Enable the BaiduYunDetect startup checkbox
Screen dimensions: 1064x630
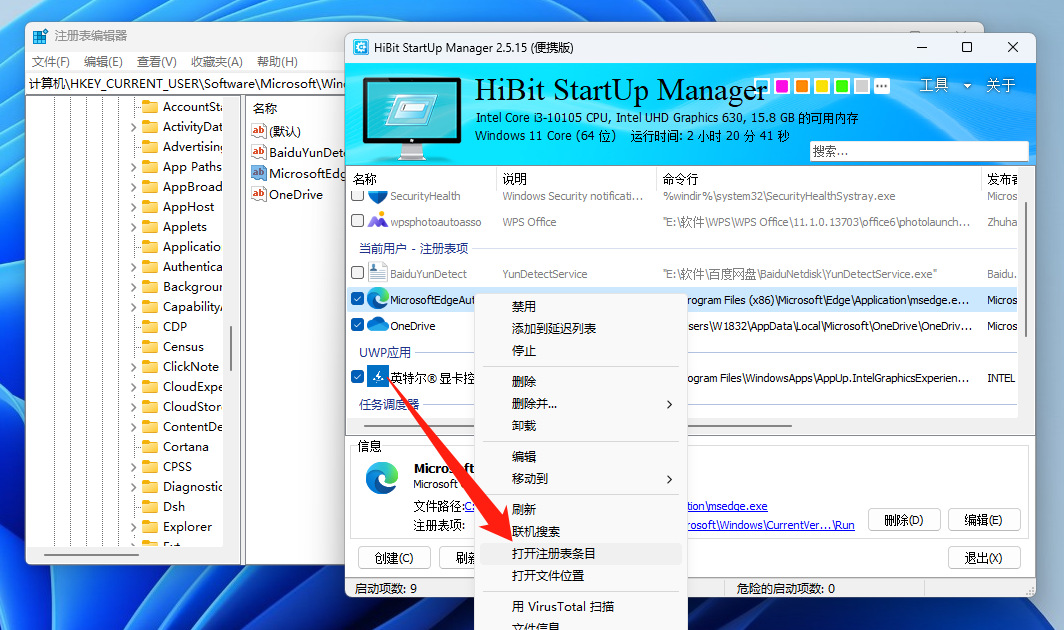358,273
